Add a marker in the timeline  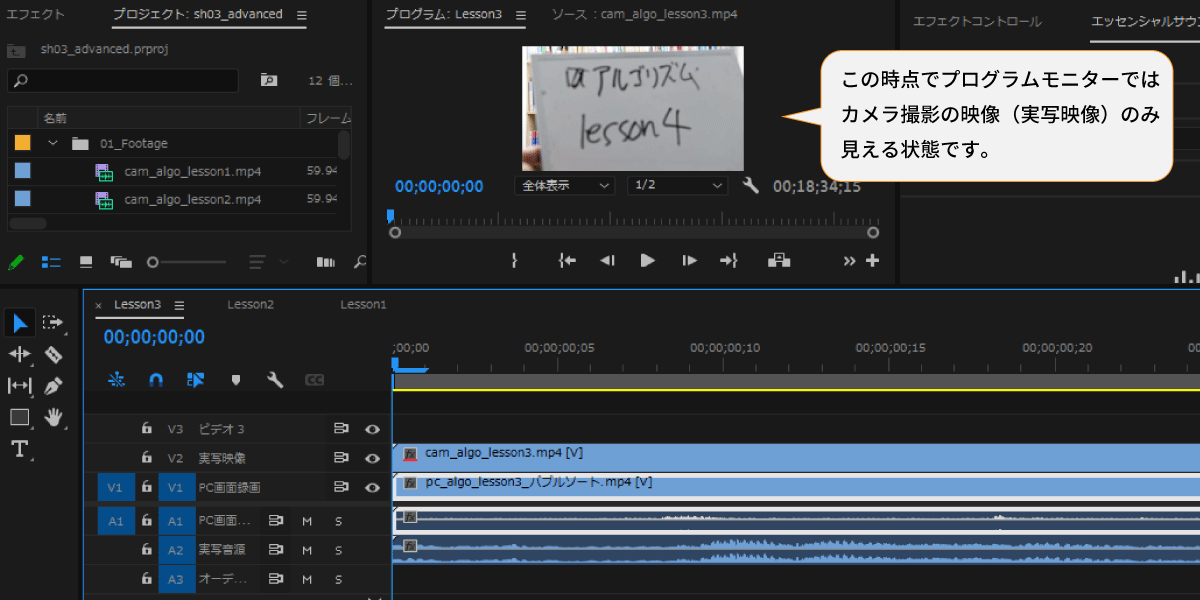(x=236, y=380)
